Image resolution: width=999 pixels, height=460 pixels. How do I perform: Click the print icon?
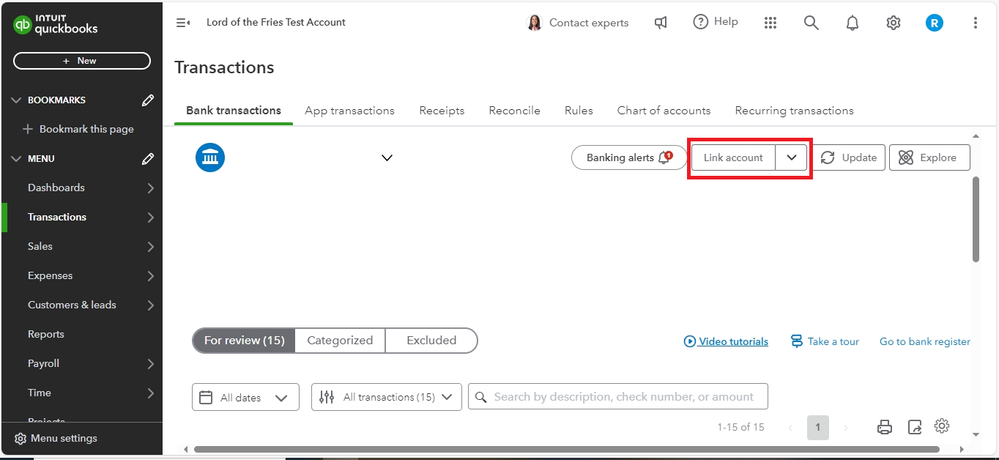[884, 427]
